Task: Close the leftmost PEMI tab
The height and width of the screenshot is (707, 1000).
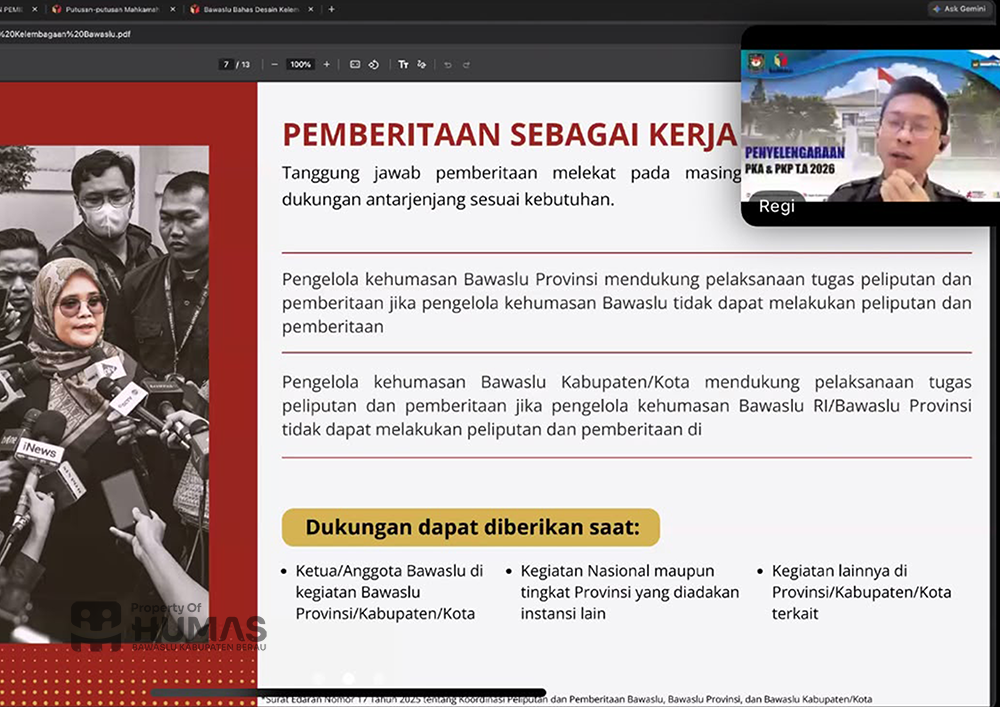Action: point(34,10)
